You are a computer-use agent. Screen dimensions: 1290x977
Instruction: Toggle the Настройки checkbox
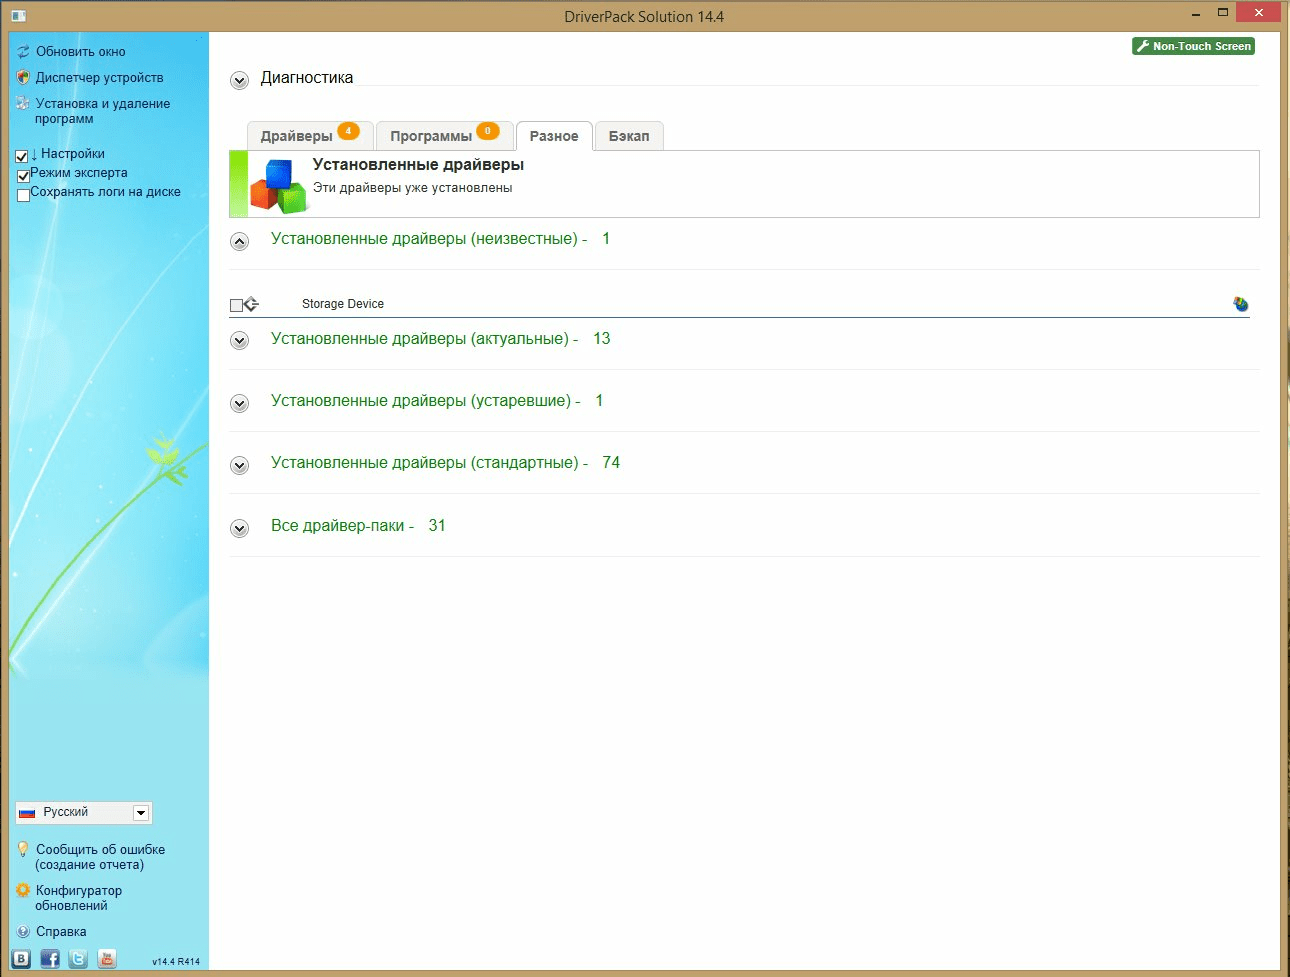(x=22, y=157)
